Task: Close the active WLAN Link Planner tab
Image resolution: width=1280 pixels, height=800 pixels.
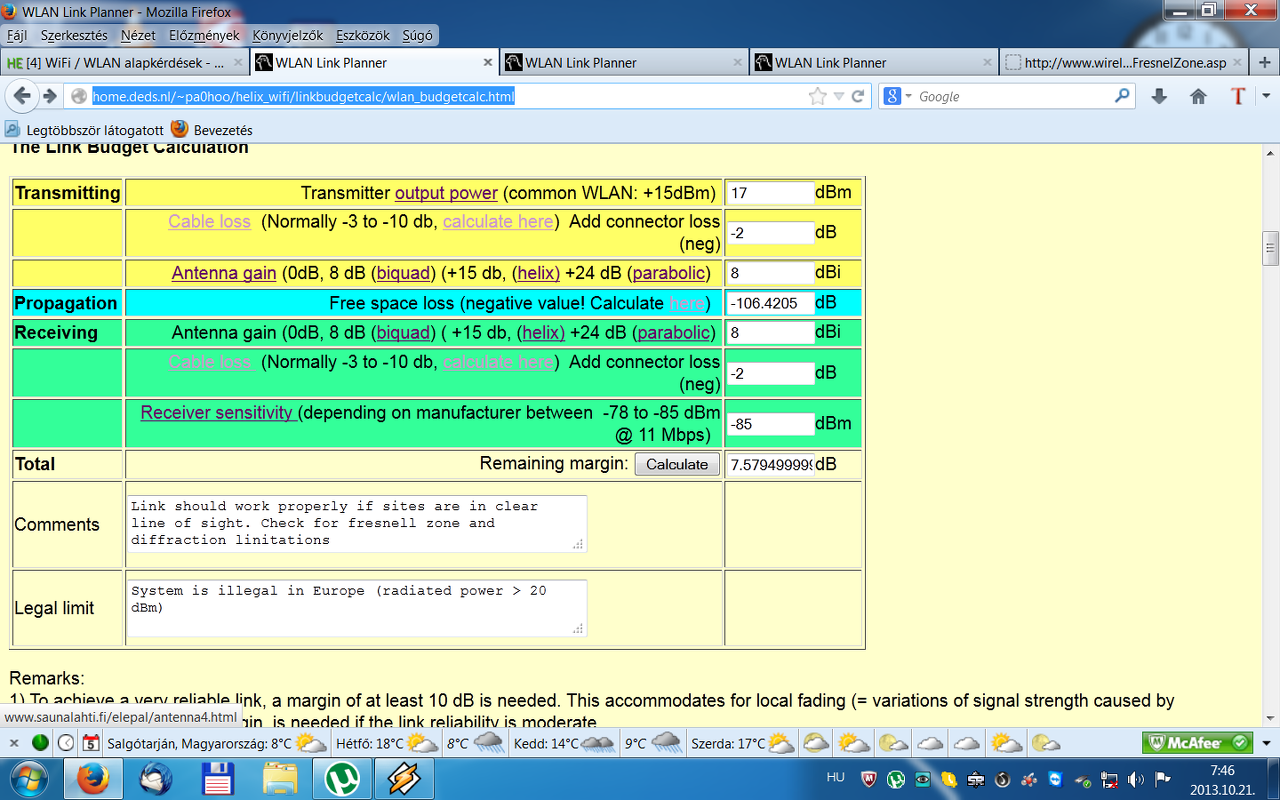Action: [x=488, y=62]
